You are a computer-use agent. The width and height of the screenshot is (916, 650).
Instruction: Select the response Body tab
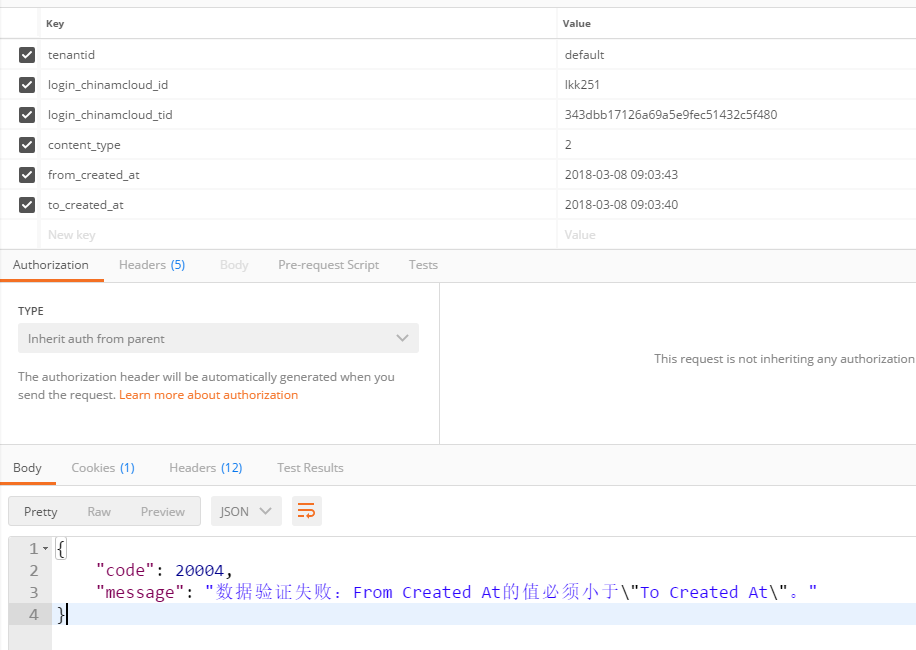tap(27, 468)
